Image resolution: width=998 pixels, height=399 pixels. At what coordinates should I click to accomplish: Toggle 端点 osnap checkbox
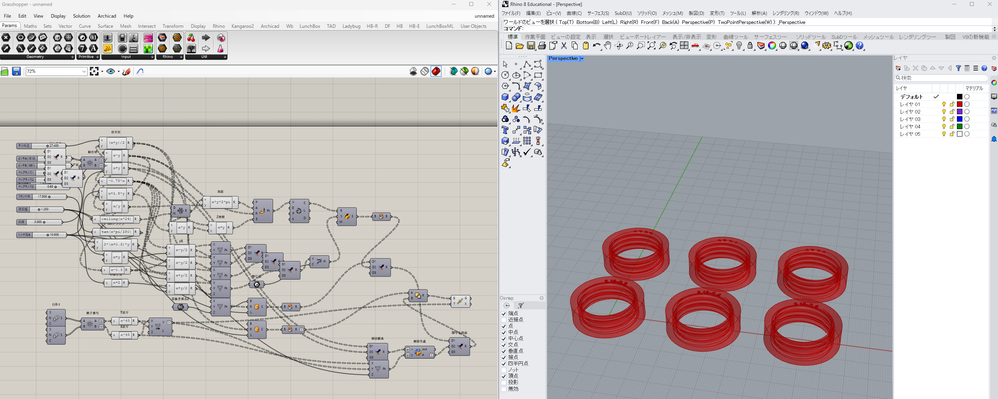coord(504,314)
